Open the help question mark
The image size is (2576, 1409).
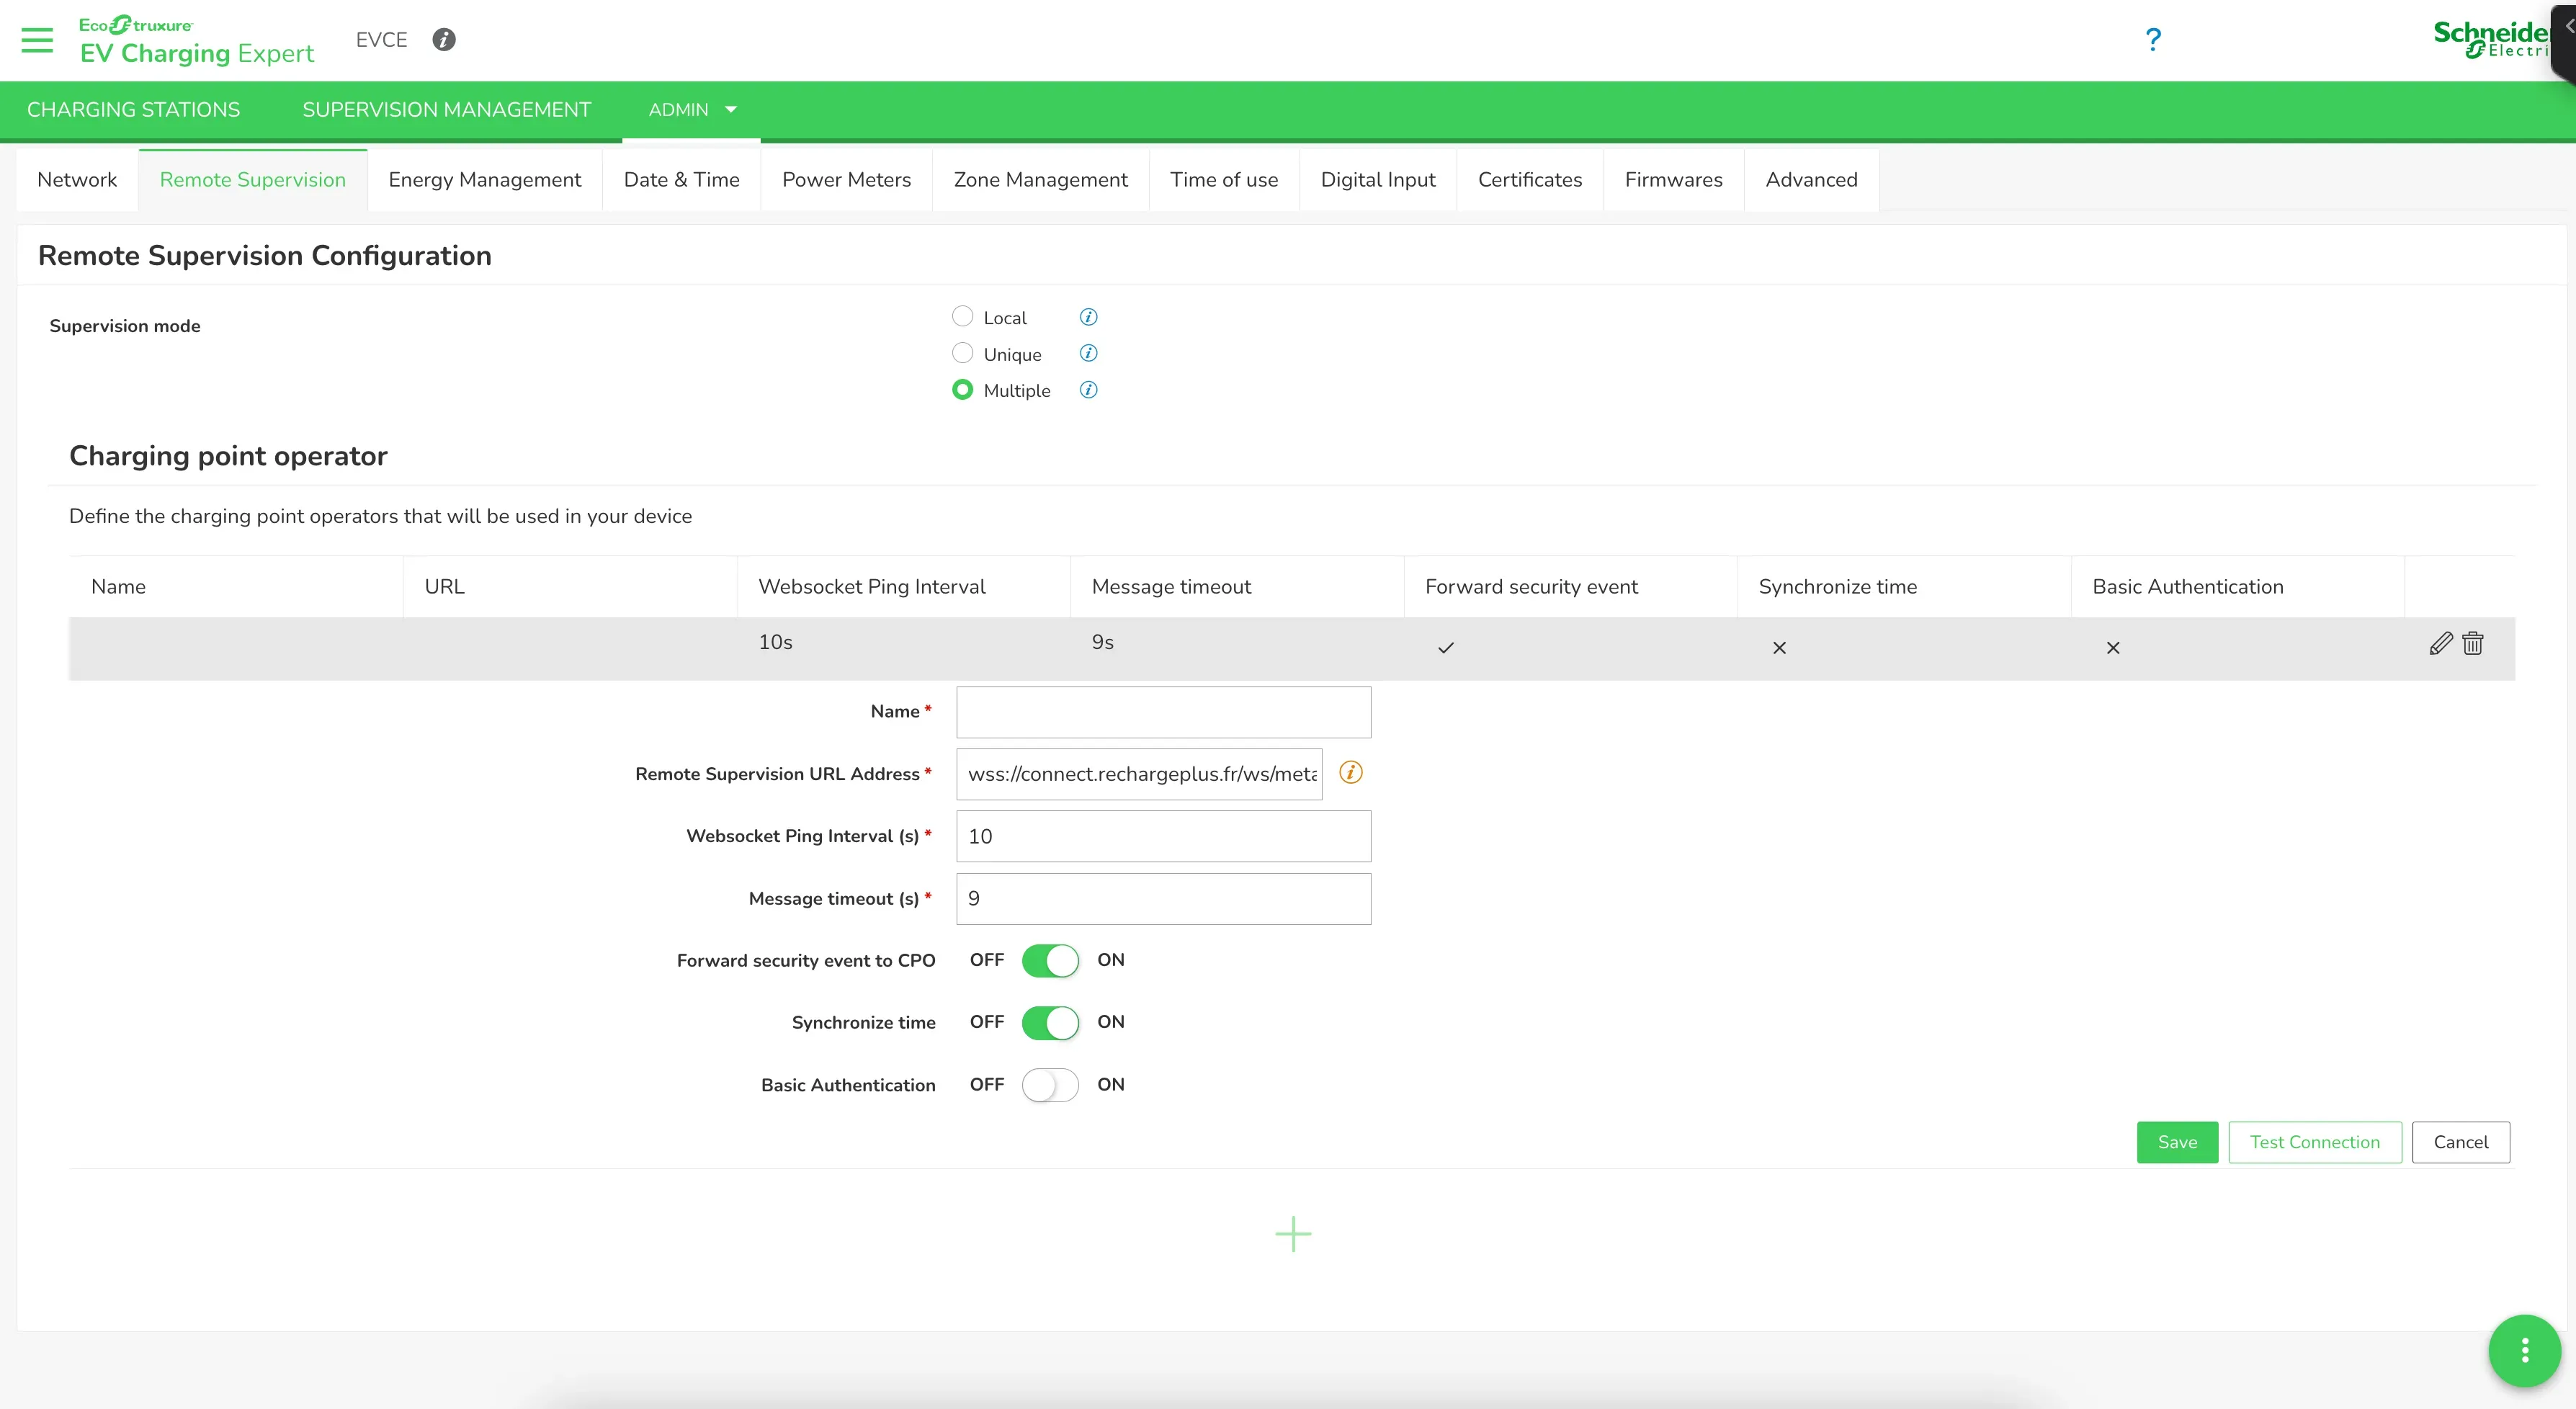point(2153,40)
